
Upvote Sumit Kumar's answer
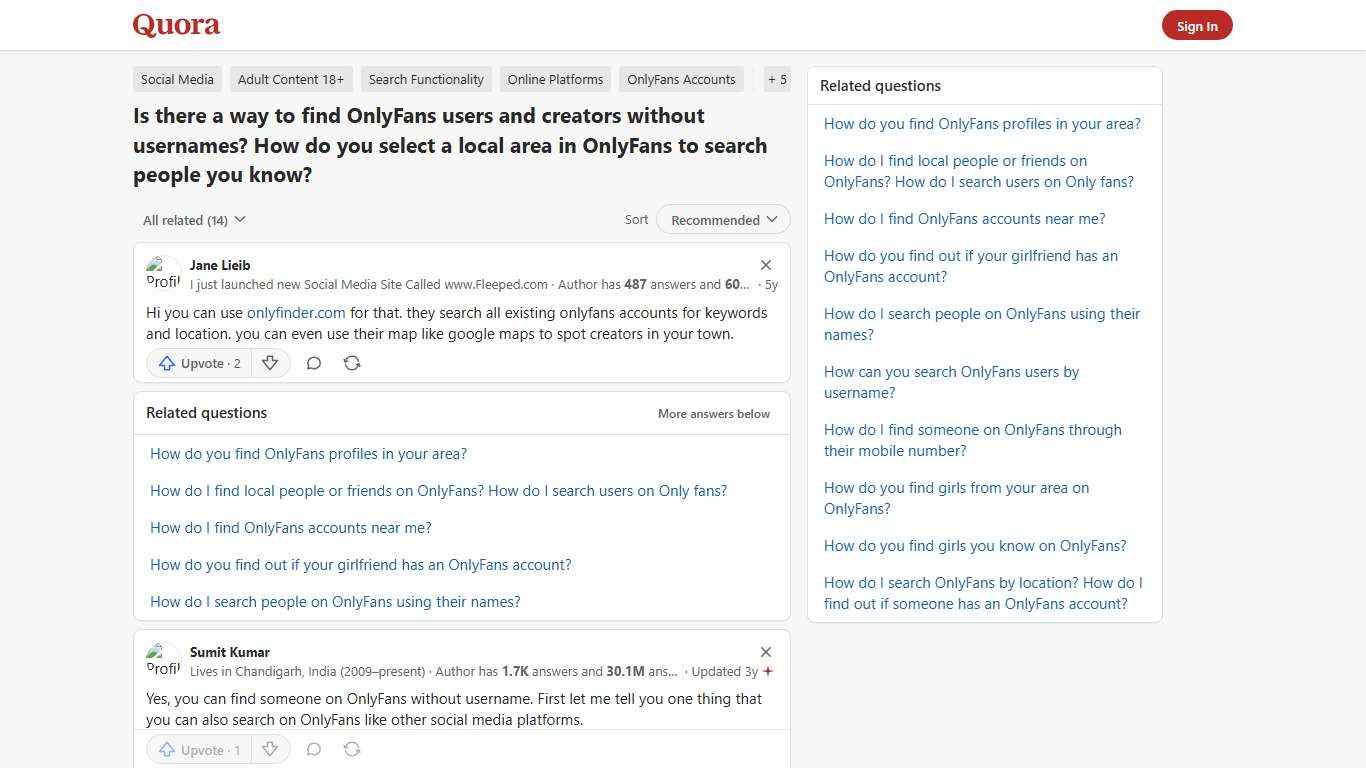[x=198, y=749]
